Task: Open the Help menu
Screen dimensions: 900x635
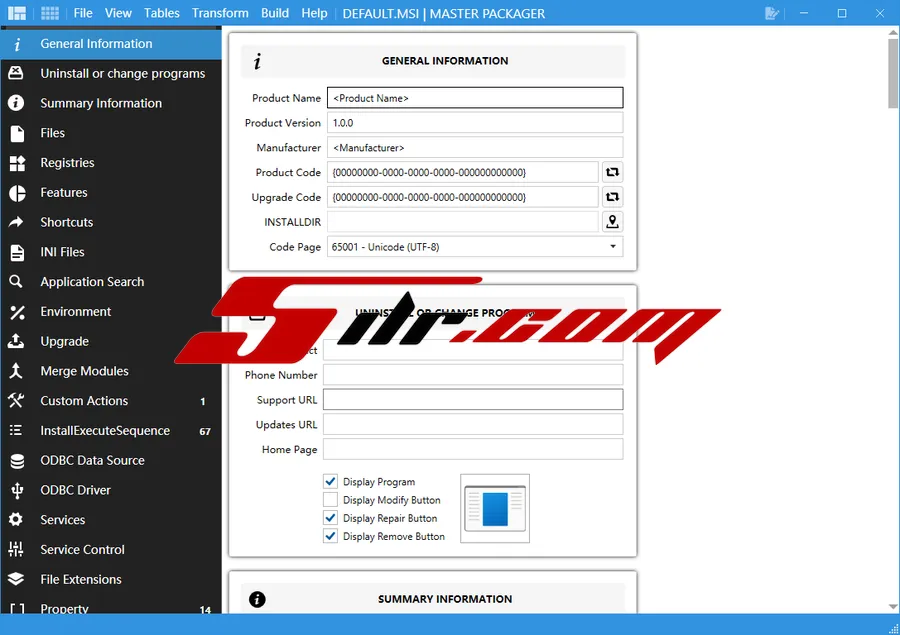Action: [x=314, y=13]
